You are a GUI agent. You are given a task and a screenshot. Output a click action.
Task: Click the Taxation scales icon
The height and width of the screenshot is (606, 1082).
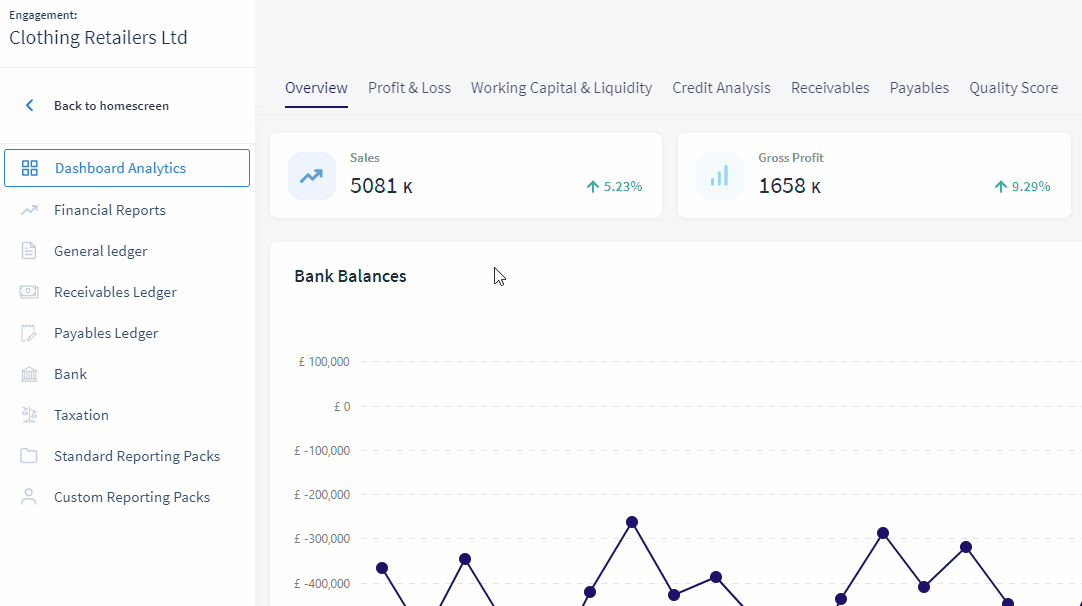(29, 415)
